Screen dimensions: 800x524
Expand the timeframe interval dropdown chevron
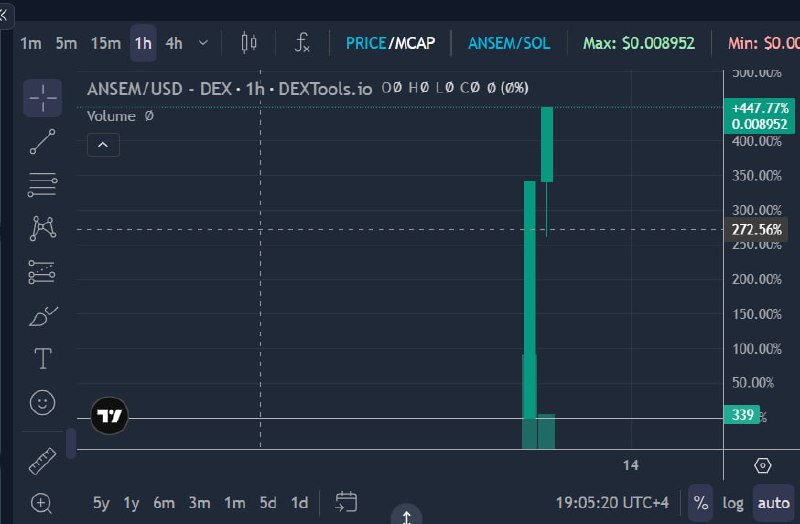coord(203,43)
